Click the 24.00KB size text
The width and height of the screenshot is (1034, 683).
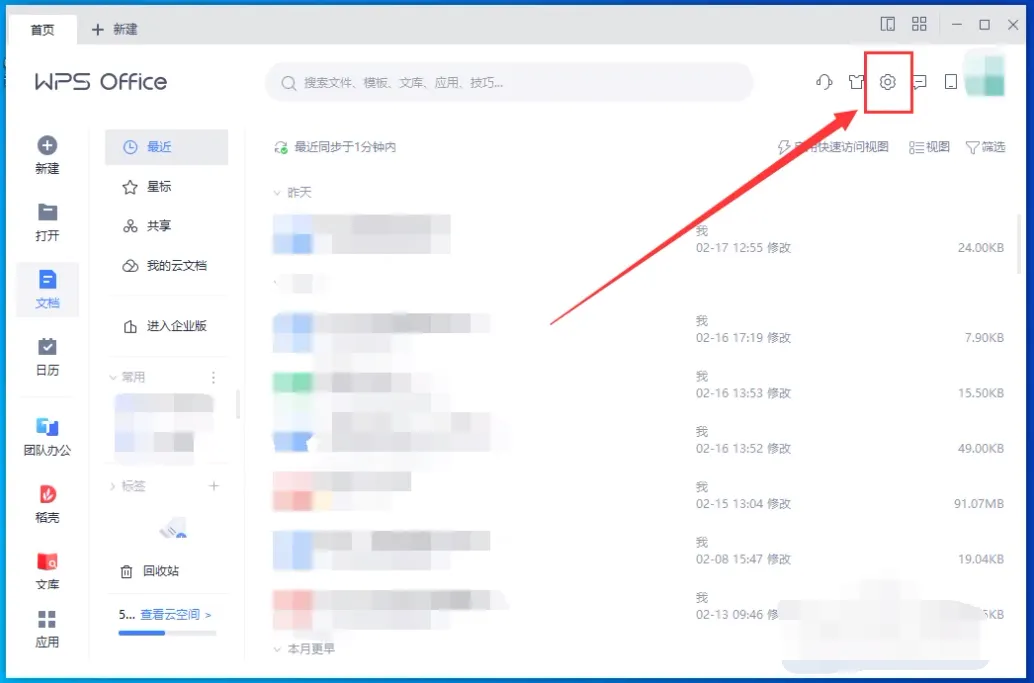[981, 248]
